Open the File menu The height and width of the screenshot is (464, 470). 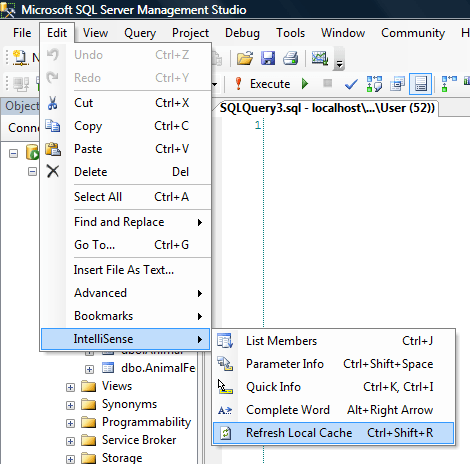coord(22,33)
